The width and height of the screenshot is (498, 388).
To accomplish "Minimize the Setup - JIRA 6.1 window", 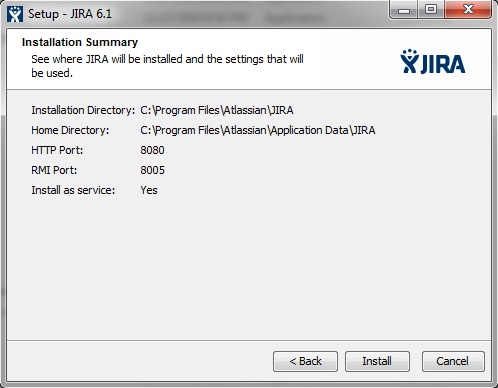I will [x=404, y=10].
